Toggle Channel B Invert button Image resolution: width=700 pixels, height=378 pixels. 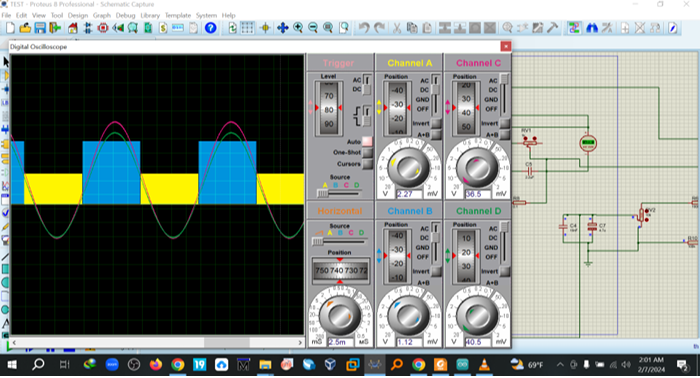pos(436,271)
